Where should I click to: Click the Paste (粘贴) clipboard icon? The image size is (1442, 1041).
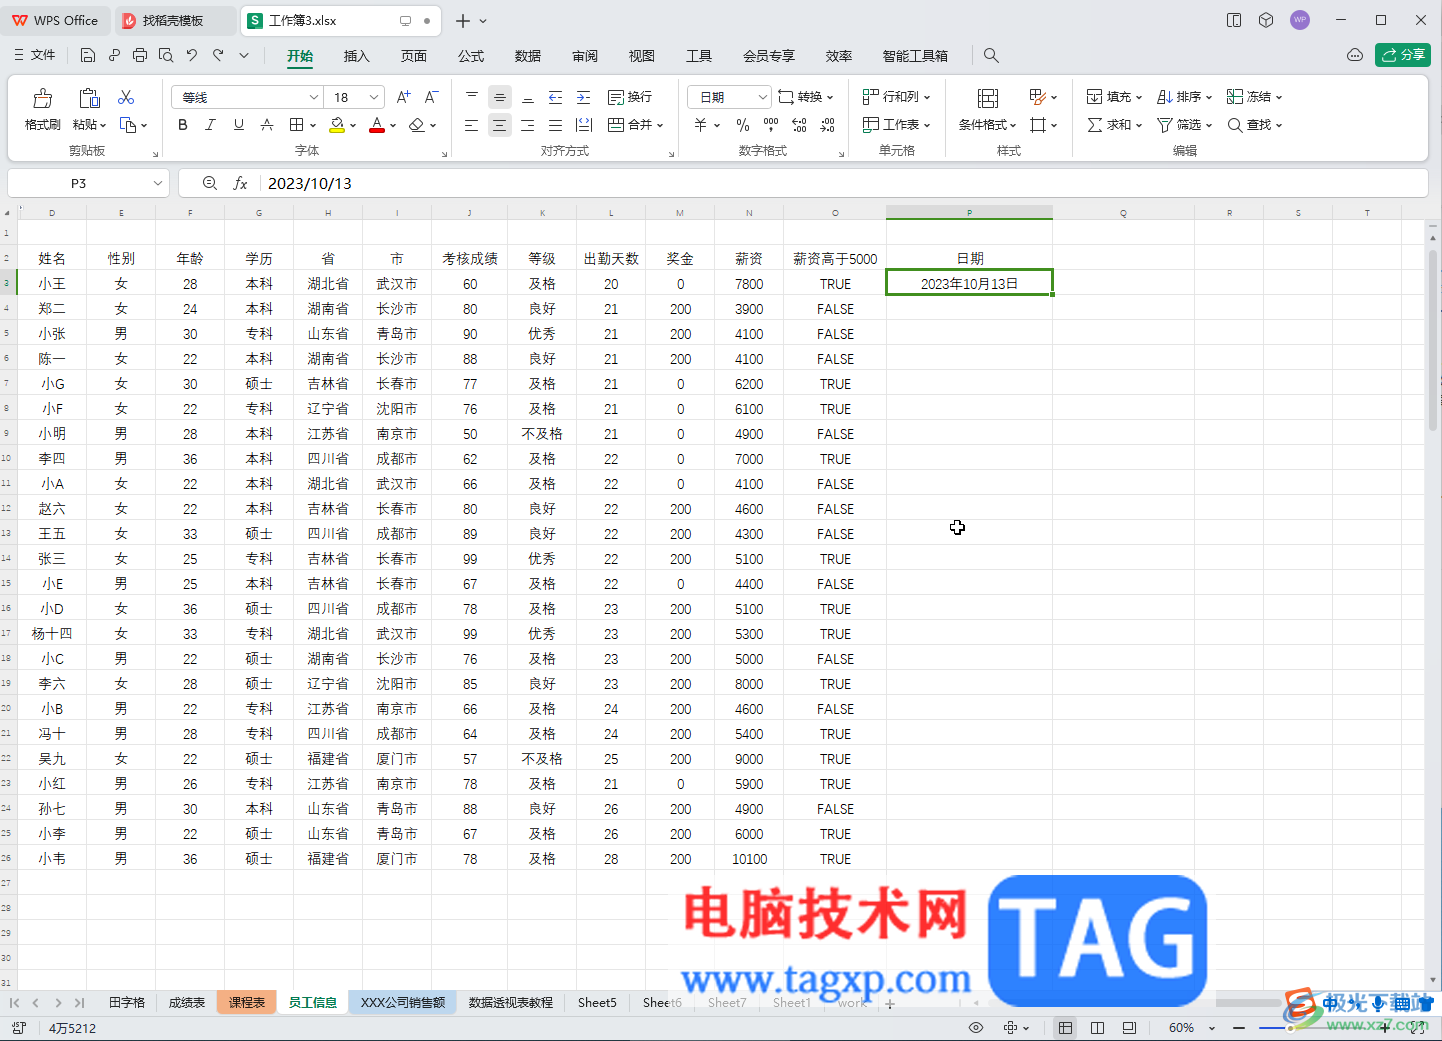[89, 98]
